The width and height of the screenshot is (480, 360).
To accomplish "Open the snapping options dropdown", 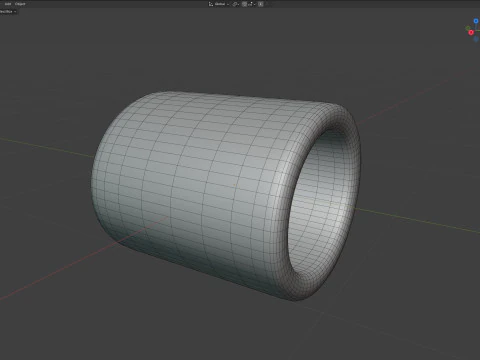I will (x=251, y=4).
